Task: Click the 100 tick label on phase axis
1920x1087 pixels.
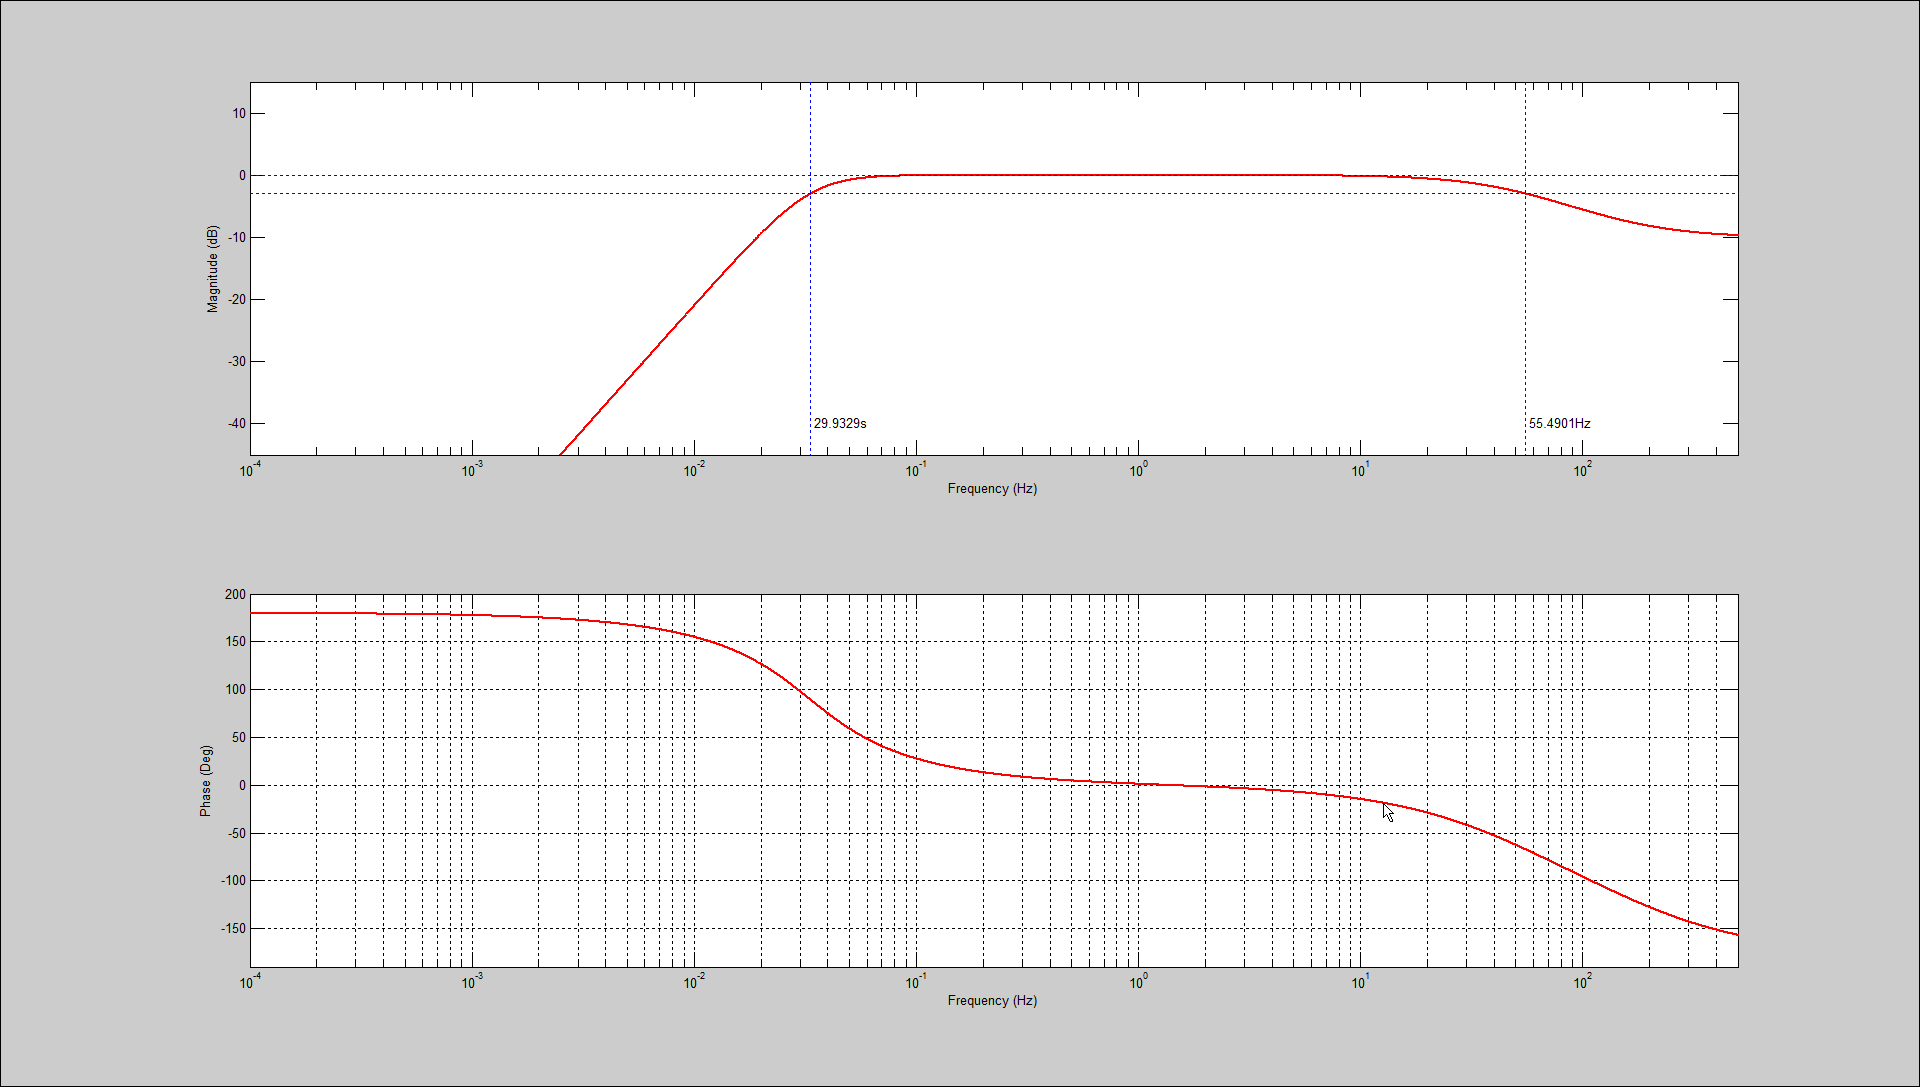Action: tap(235, 690)
